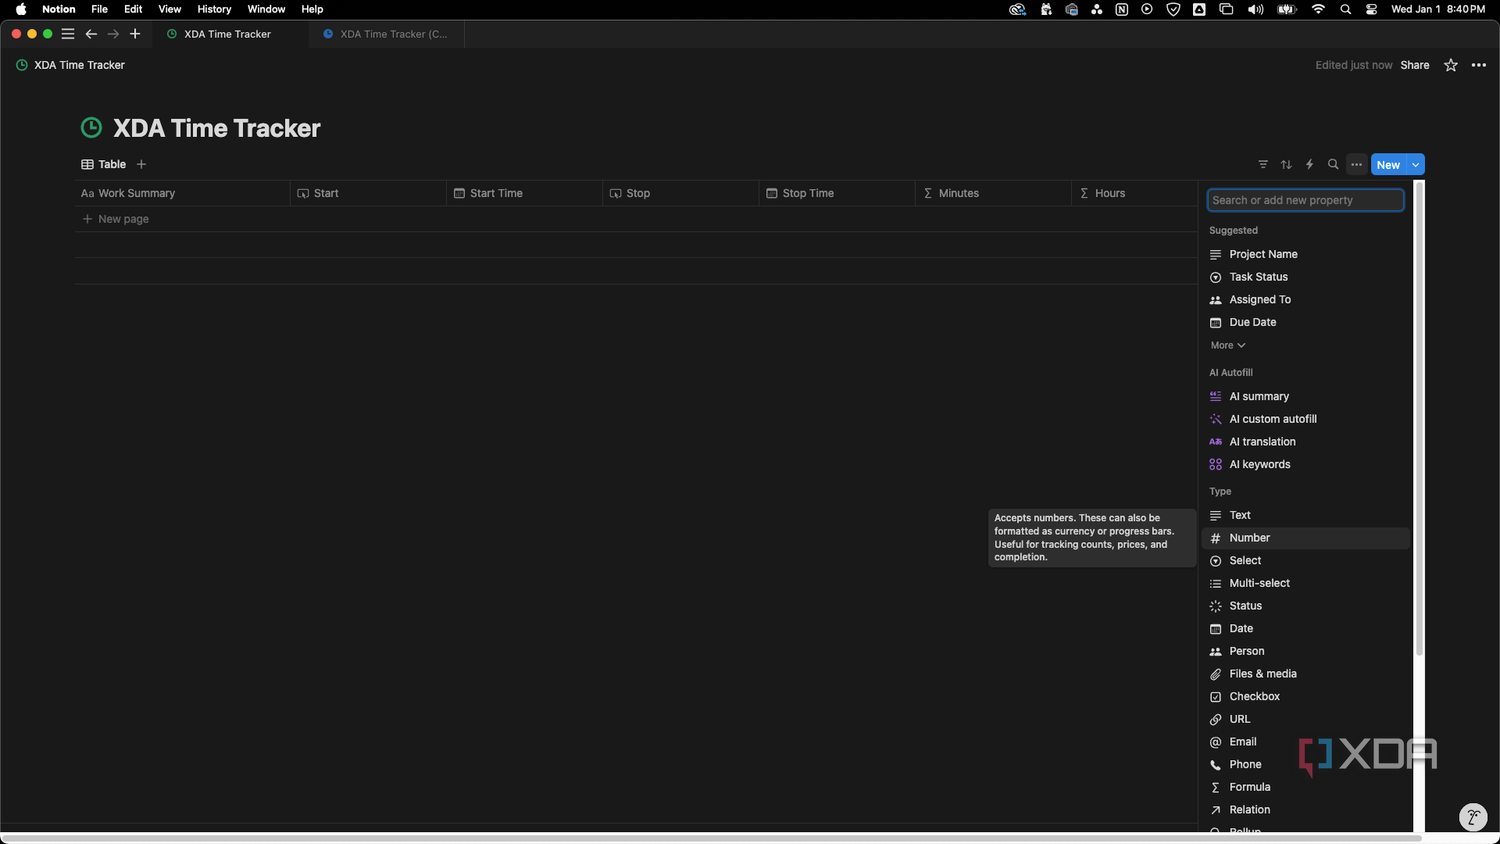Open the help button at bottom right
This screenshot has height=844, width=1500.
[1473, 817]
